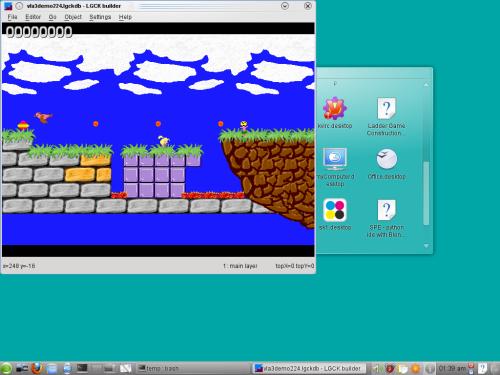Open the Editor menu
The width and height of the screenshot is (500, 375).
click(x=33, y=17)
